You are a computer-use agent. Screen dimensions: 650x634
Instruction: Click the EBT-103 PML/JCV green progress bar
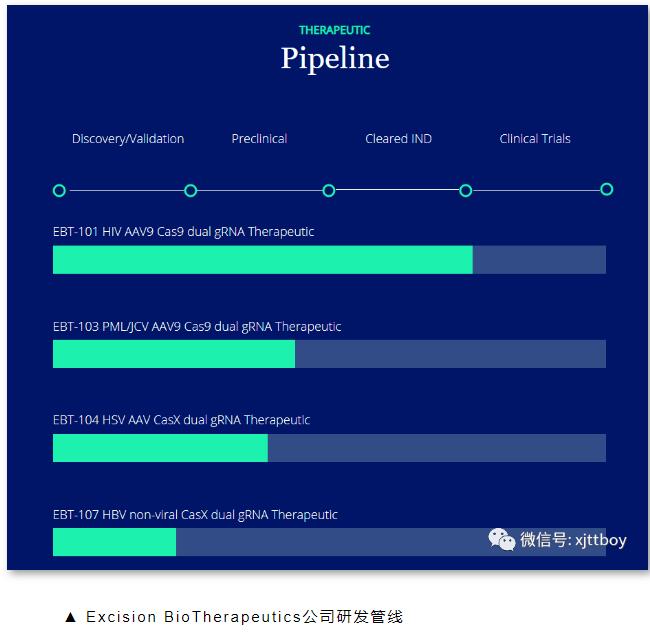tap(174, 354)
